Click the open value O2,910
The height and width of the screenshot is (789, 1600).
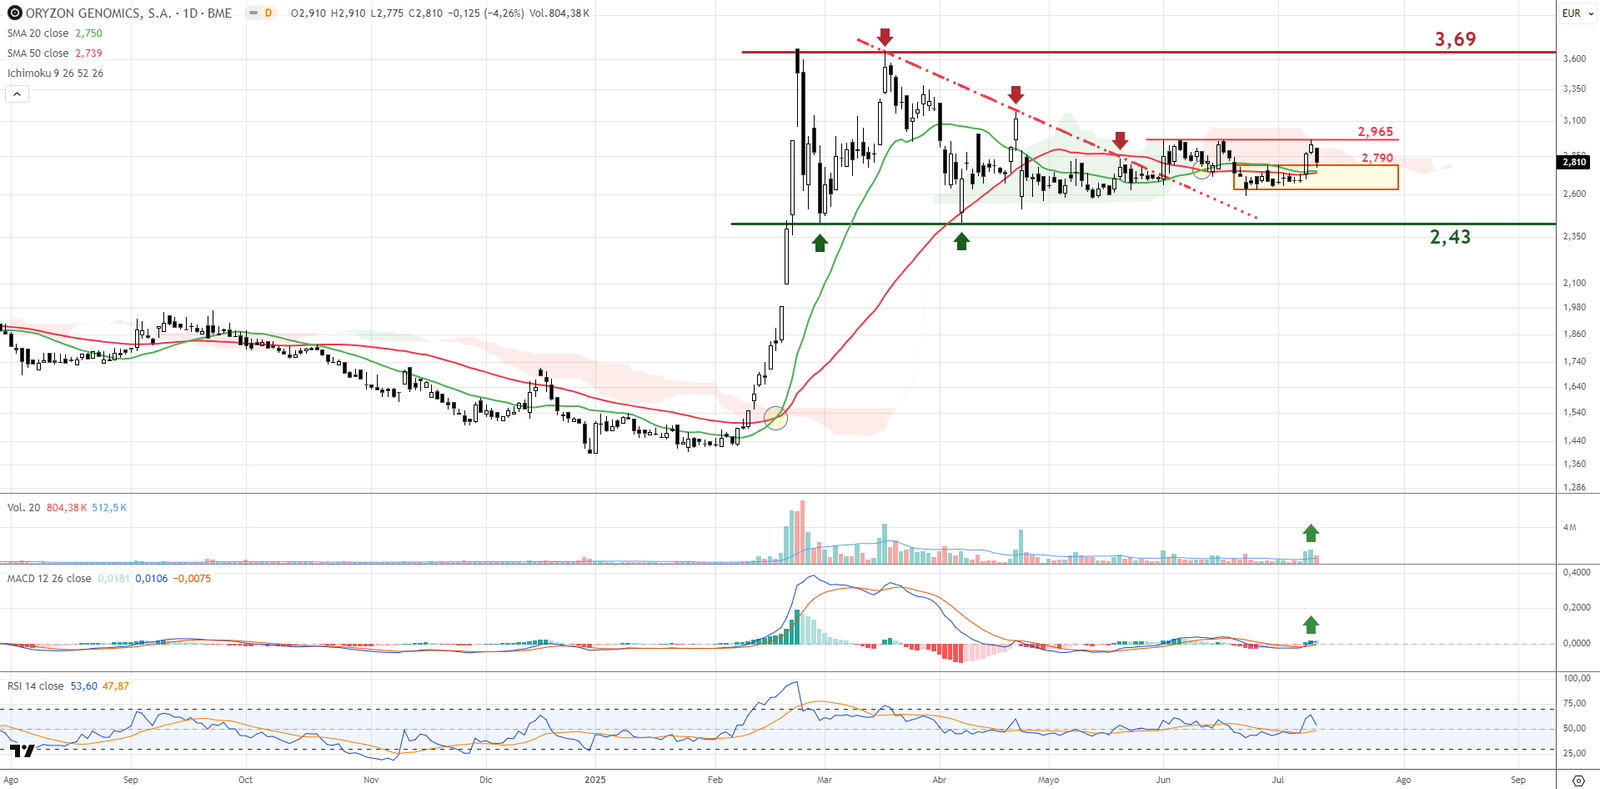click(309, 13)
